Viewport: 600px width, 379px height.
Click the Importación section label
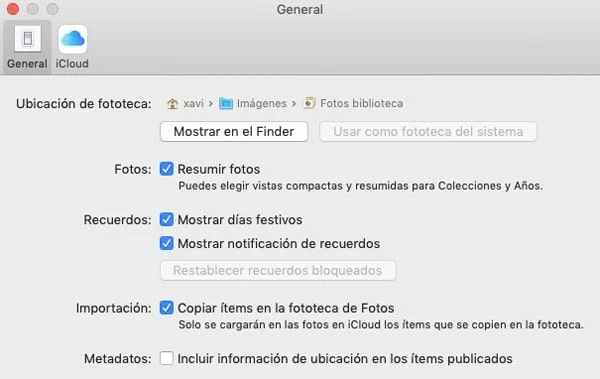coord(114,308)
